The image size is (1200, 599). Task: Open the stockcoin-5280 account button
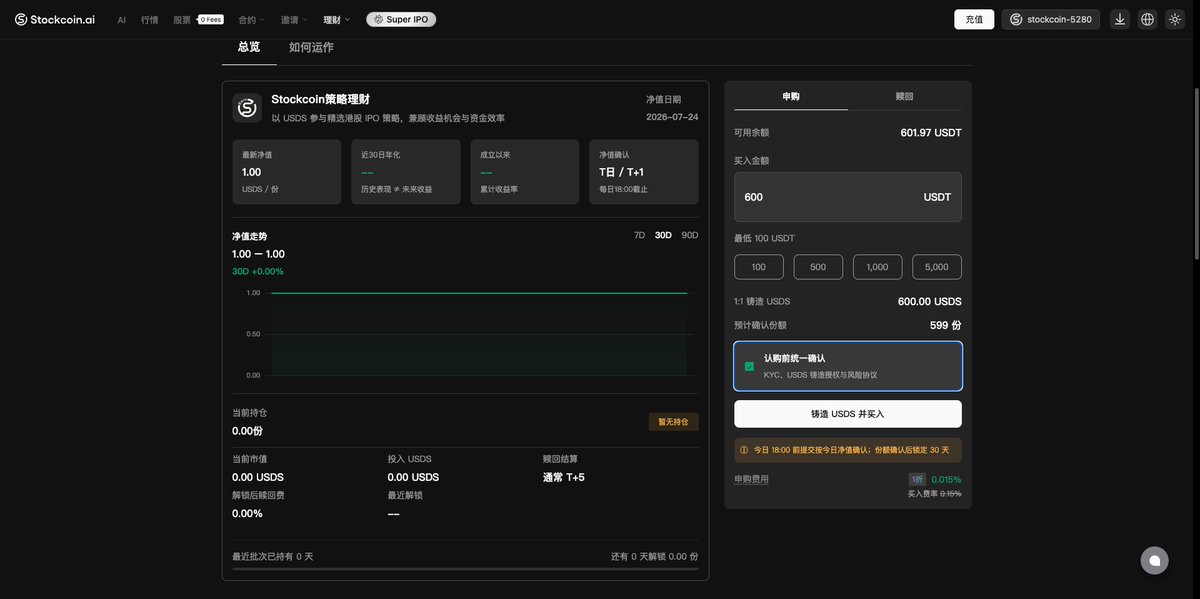click(x=1051, y=19)
